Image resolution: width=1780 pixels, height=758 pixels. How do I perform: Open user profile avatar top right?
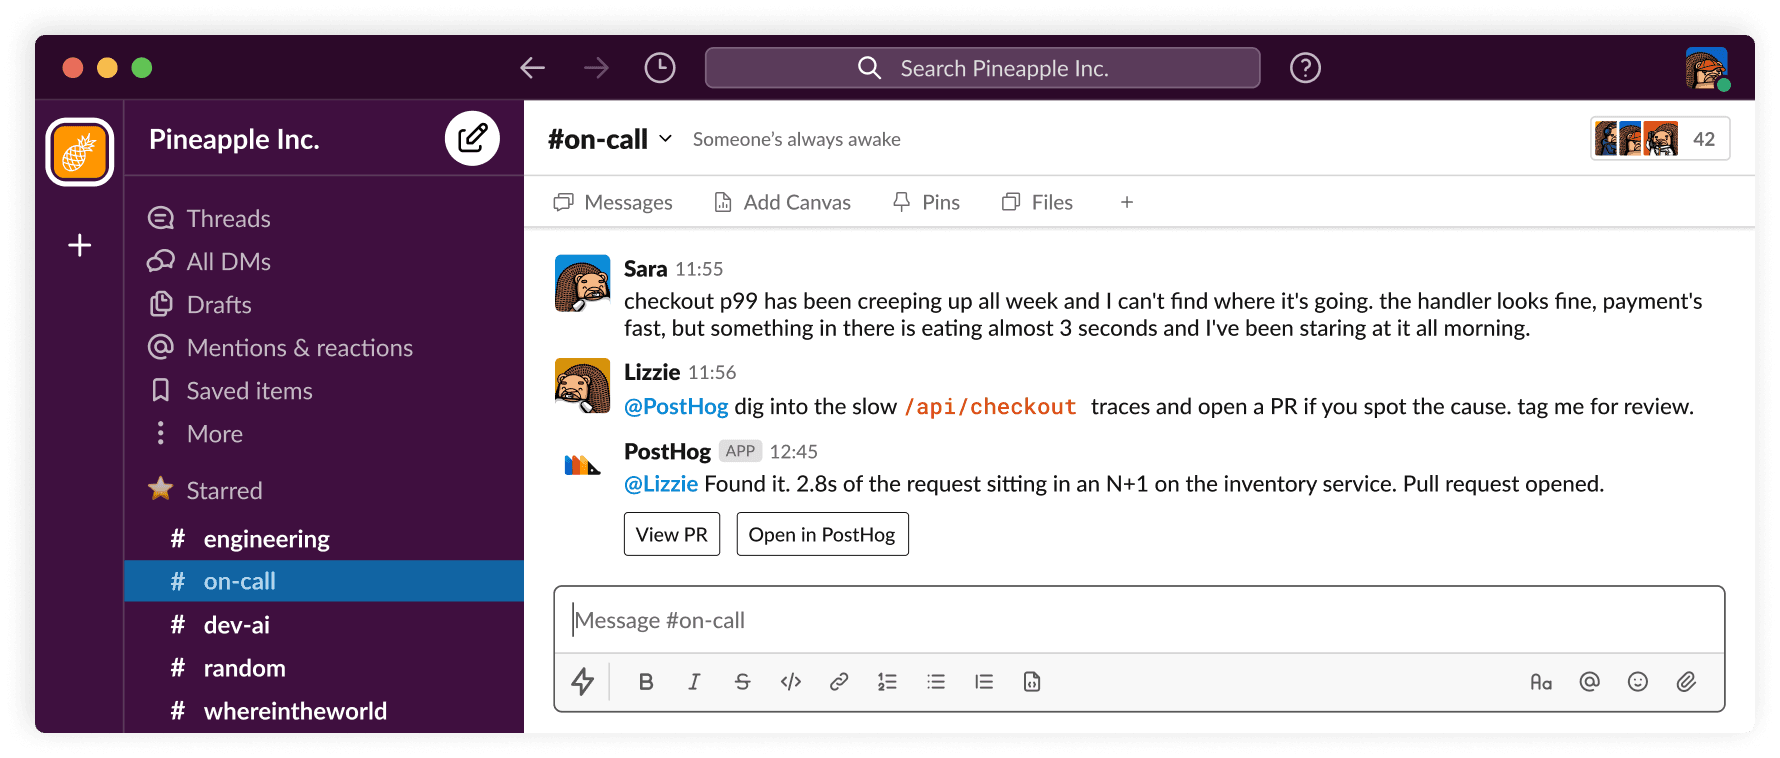coord(1706,68)
